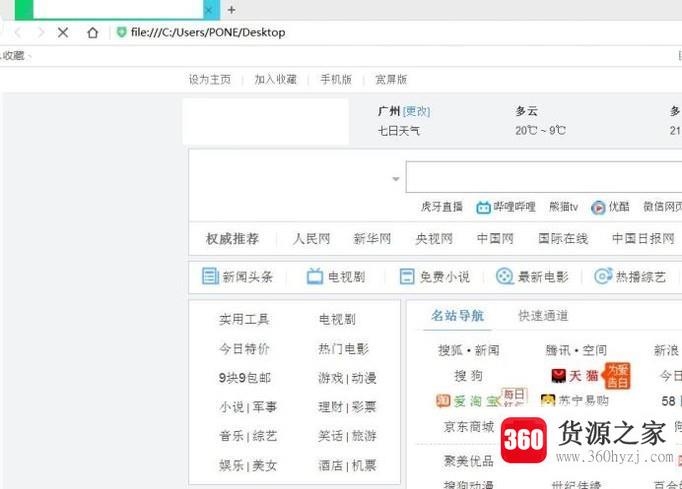Open 旅游 link in left panel
Viewport: 682px width, 489px height.
point(364,436)
